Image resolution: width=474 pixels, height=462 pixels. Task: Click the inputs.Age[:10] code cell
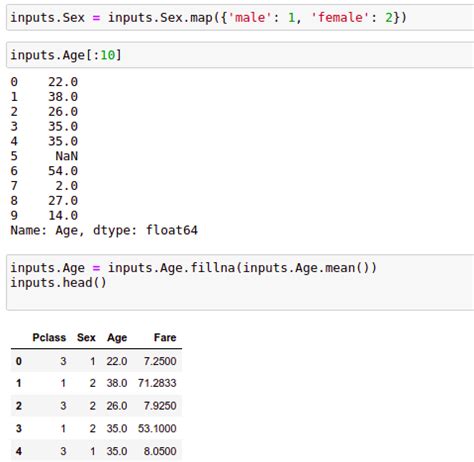[240, 55]
